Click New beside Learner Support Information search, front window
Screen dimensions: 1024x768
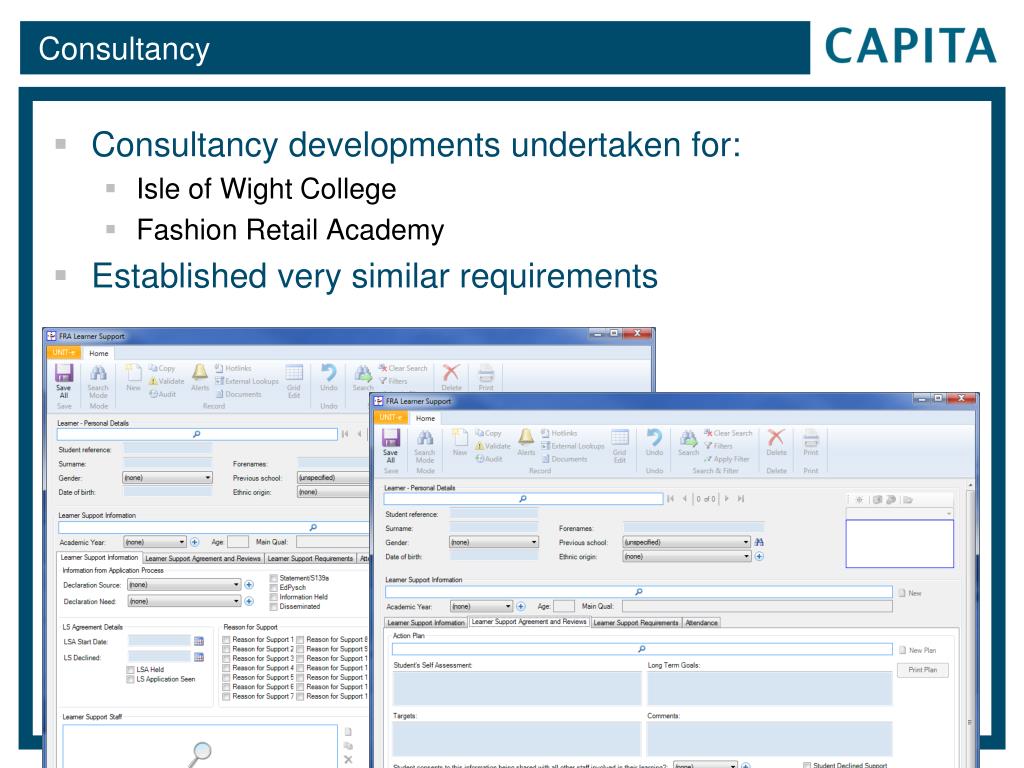(x=910, y=593)
